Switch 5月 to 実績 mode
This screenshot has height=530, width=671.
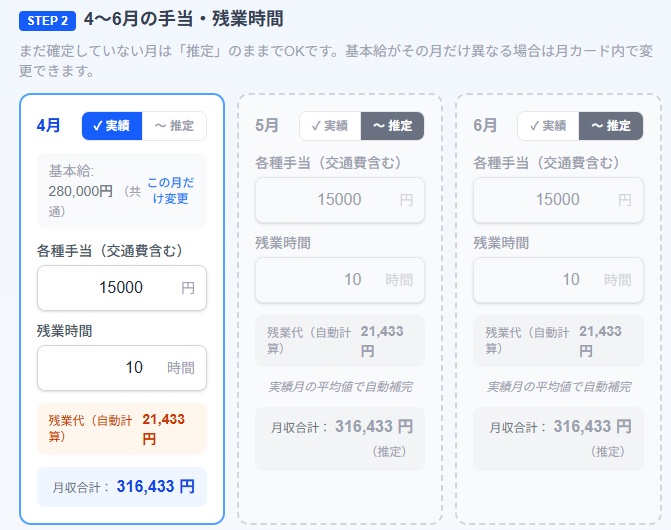pyautogui.click(x=330, y=126)
